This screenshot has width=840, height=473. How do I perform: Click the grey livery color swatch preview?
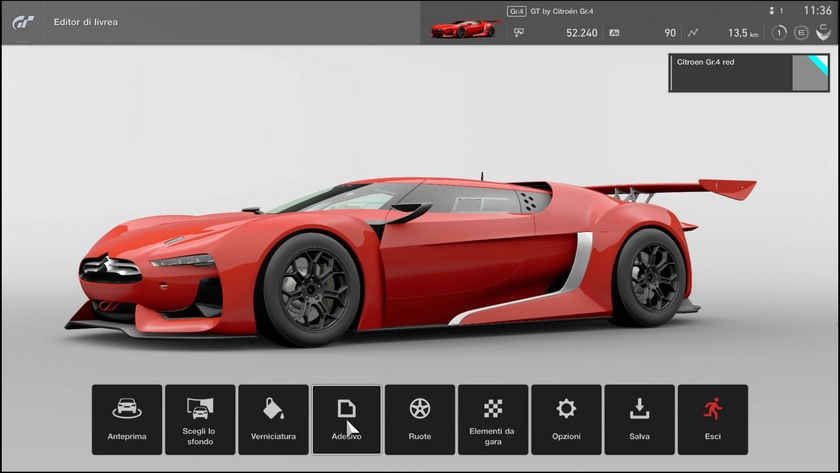tap(810, 72)
